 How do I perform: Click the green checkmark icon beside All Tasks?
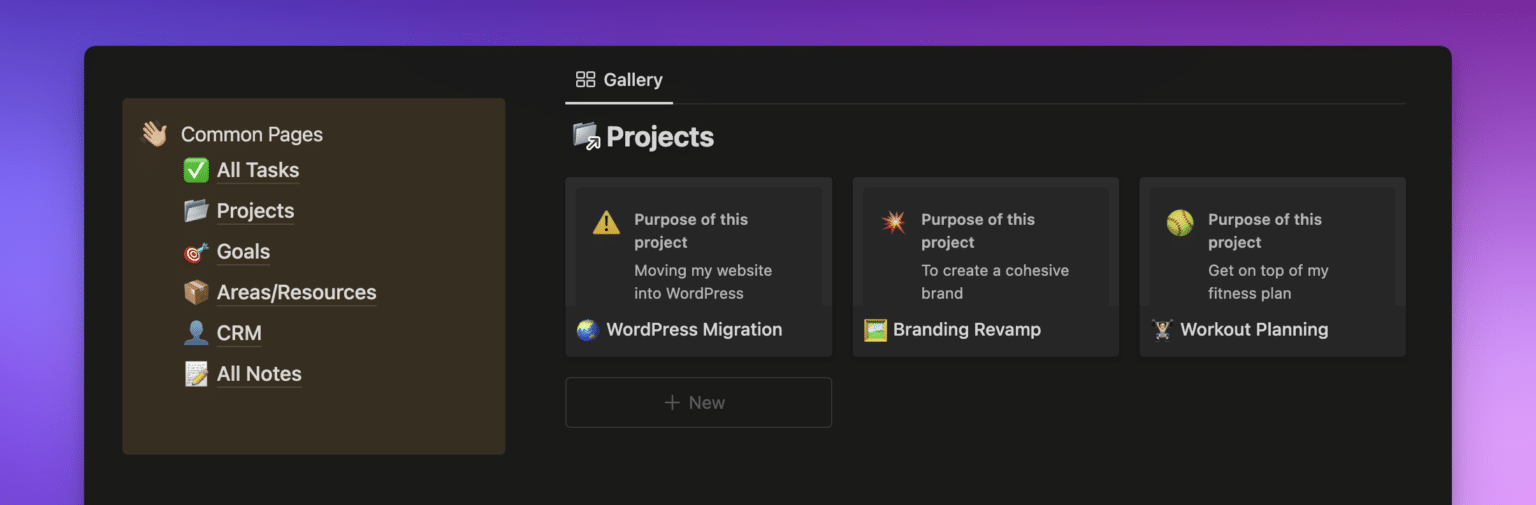(x=196, y=170)
